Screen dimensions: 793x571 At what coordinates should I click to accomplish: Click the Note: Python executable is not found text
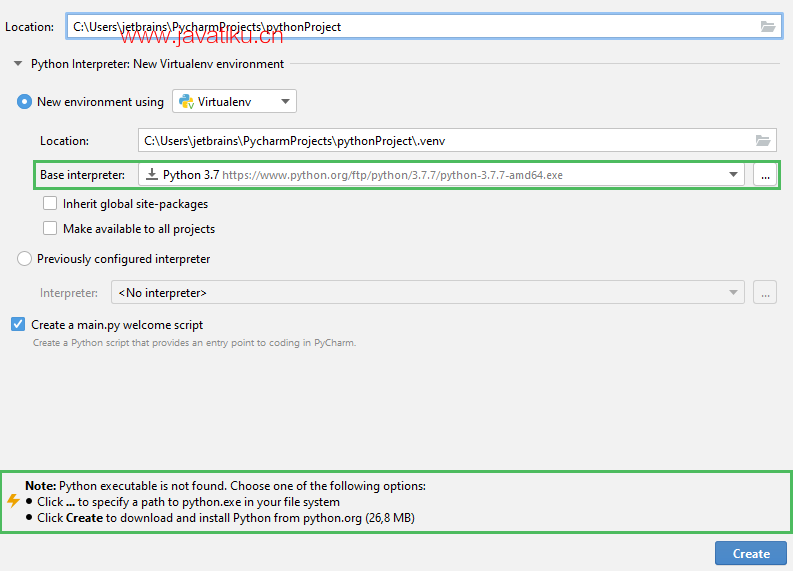coord(226,486)
